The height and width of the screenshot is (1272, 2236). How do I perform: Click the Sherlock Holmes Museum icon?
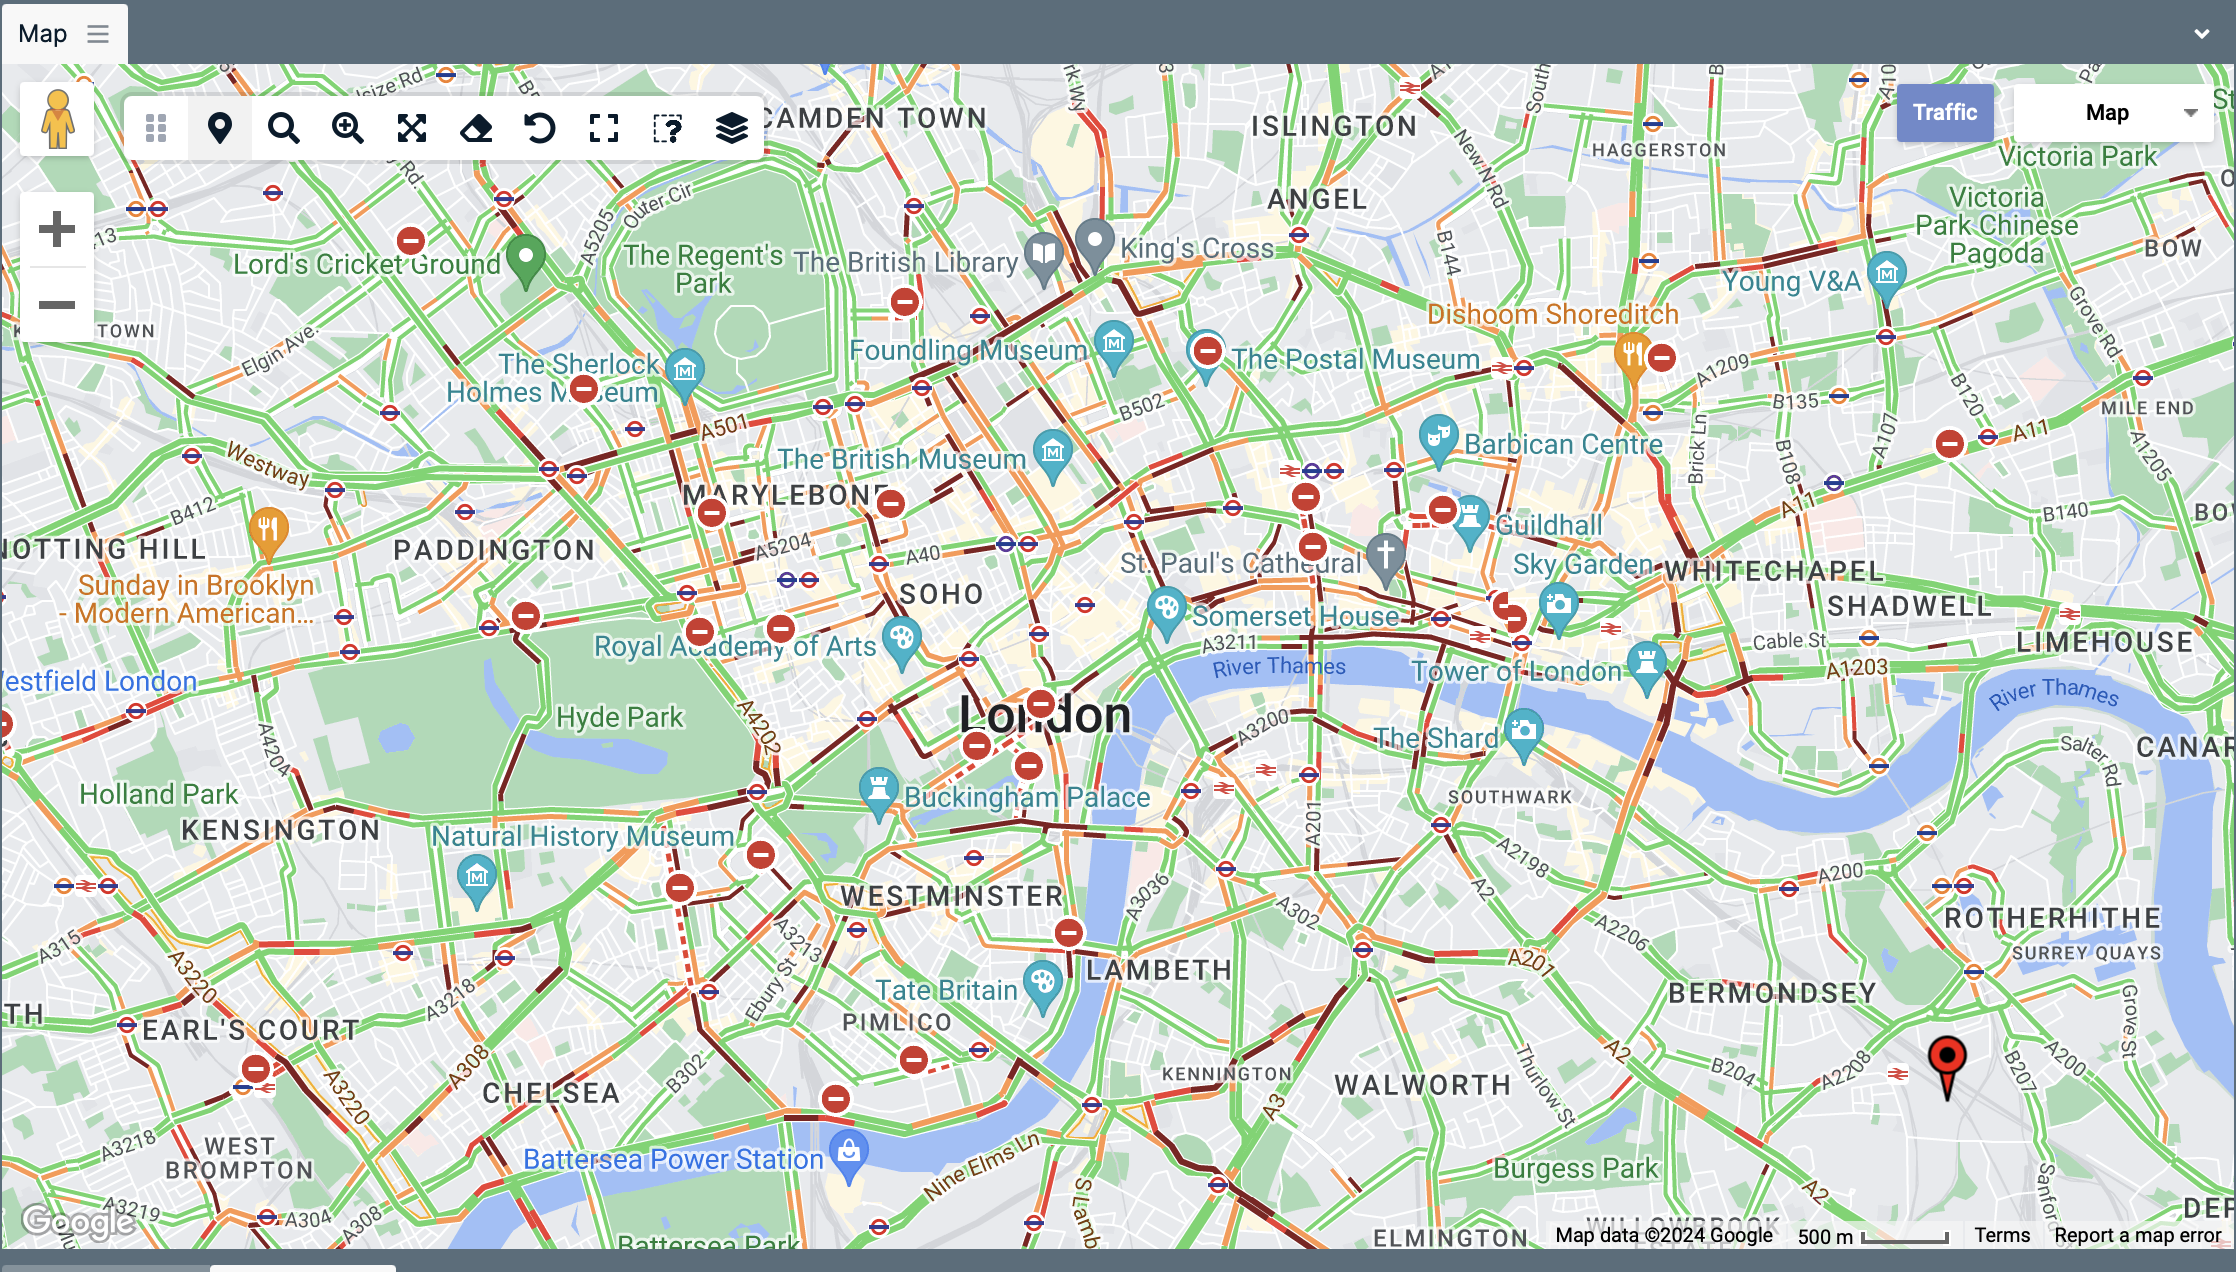pyautogui.click(x=685, y=375)
